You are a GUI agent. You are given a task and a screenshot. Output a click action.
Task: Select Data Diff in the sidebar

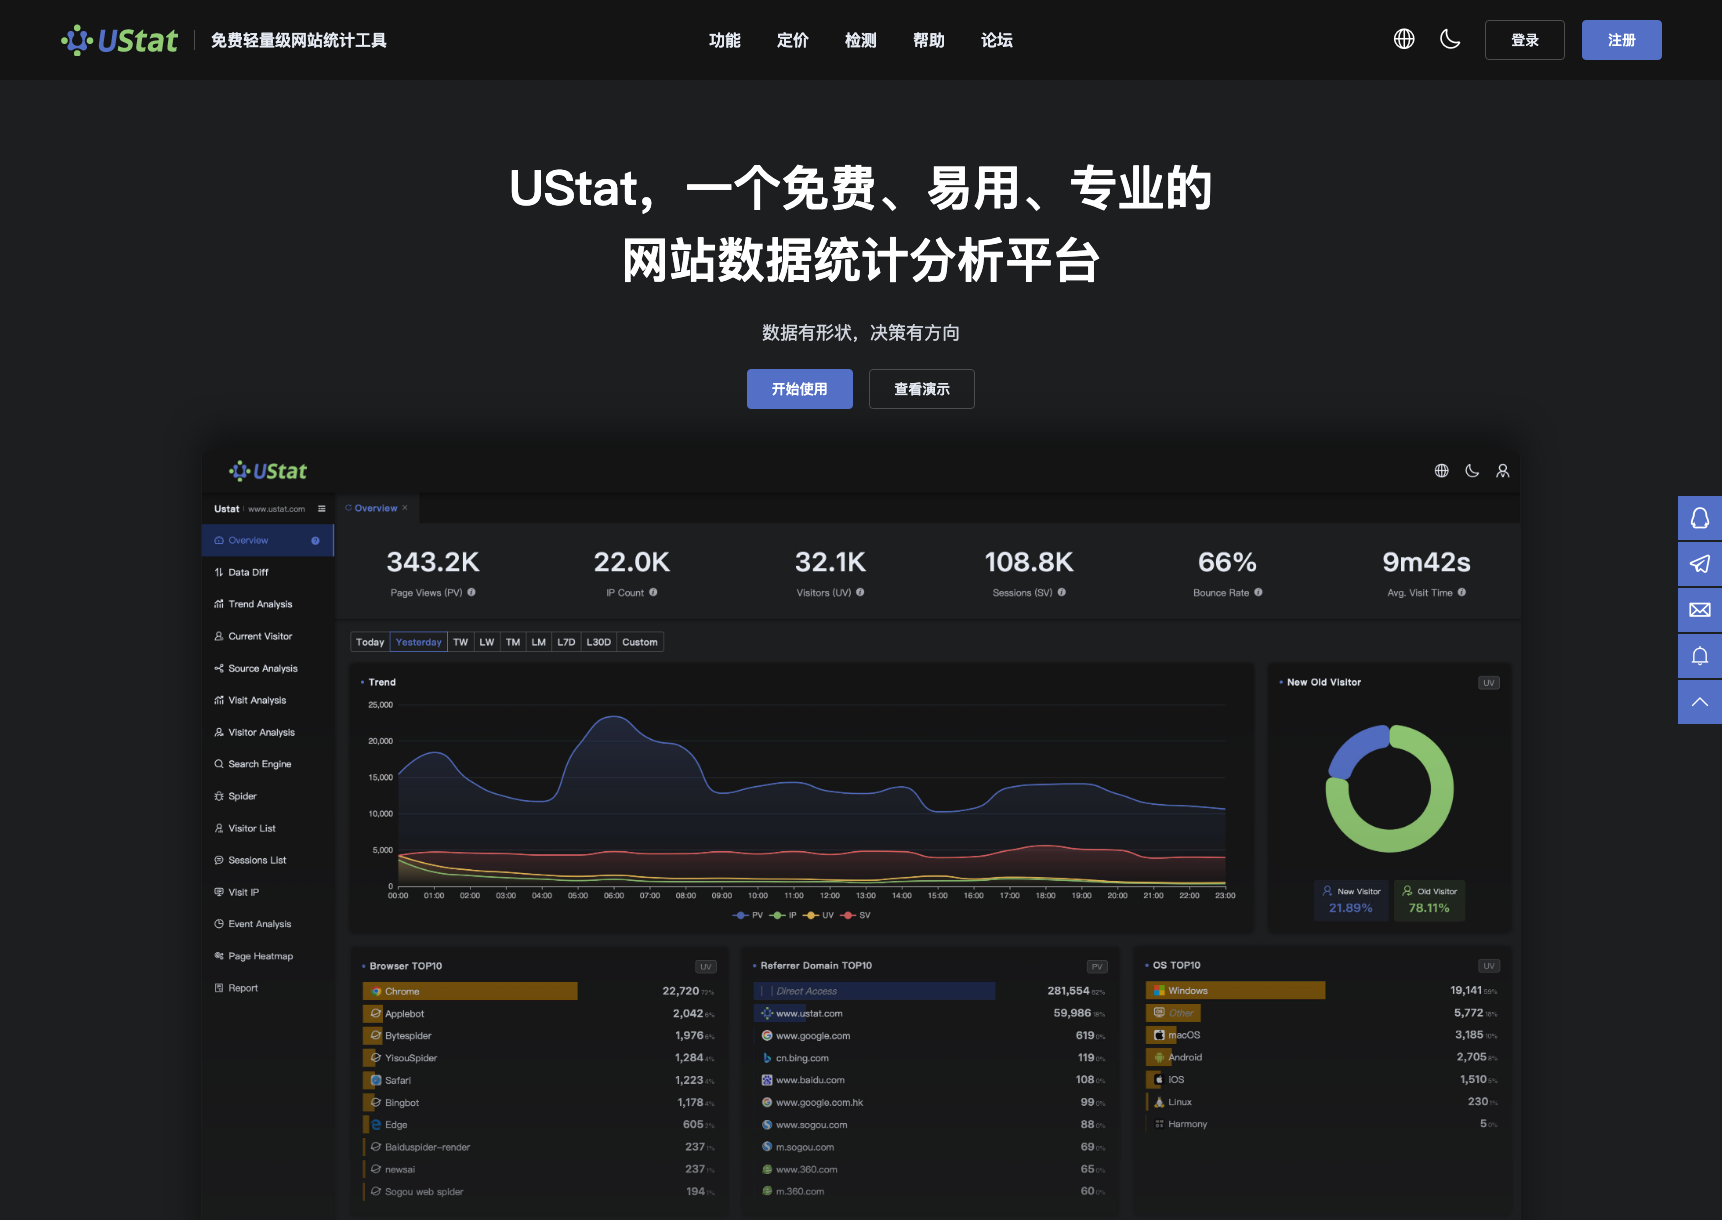[267, 572]
